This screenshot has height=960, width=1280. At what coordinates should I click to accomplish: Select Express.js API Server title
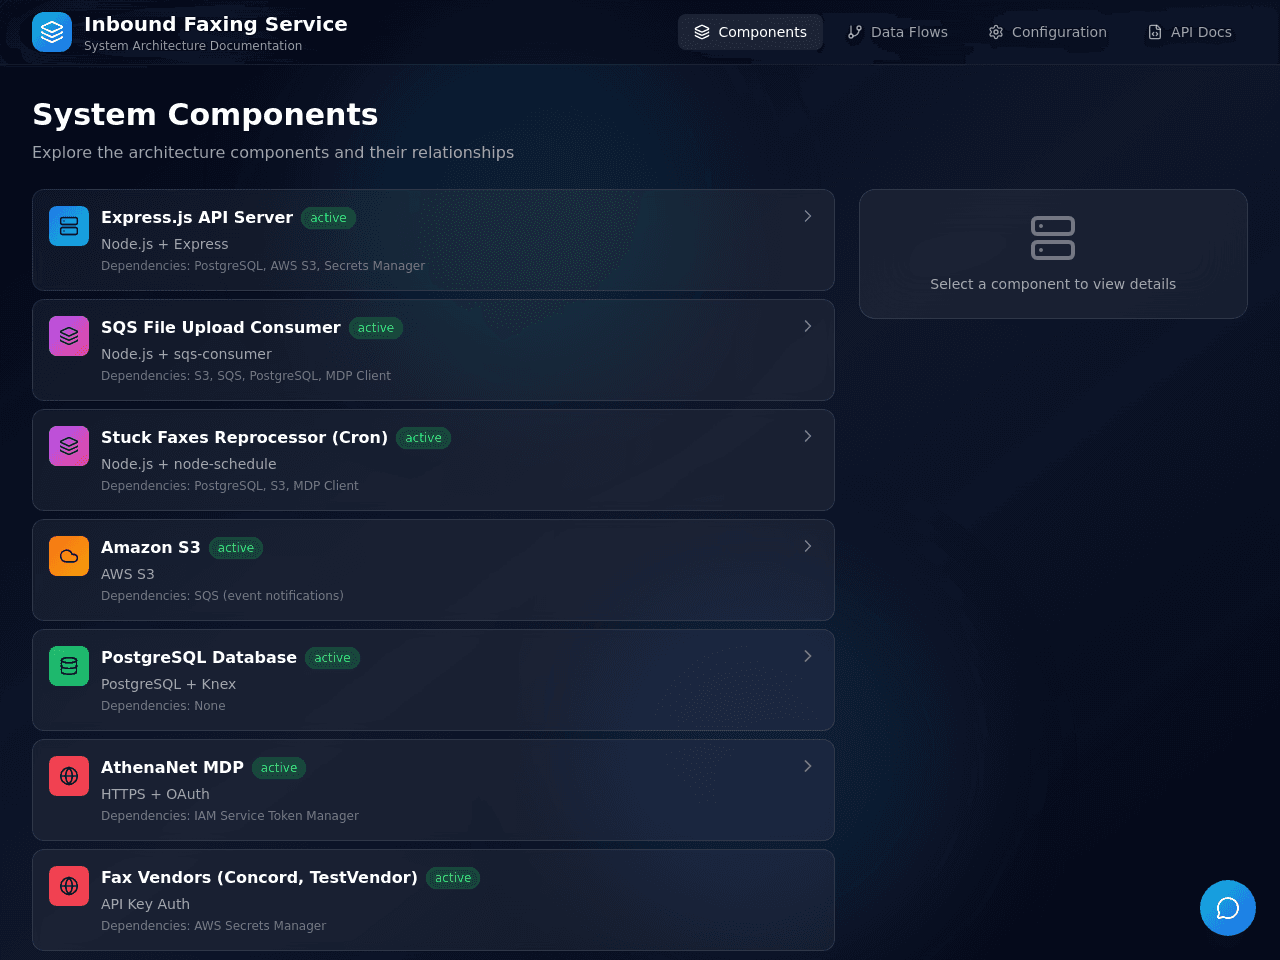click(197, 217)
